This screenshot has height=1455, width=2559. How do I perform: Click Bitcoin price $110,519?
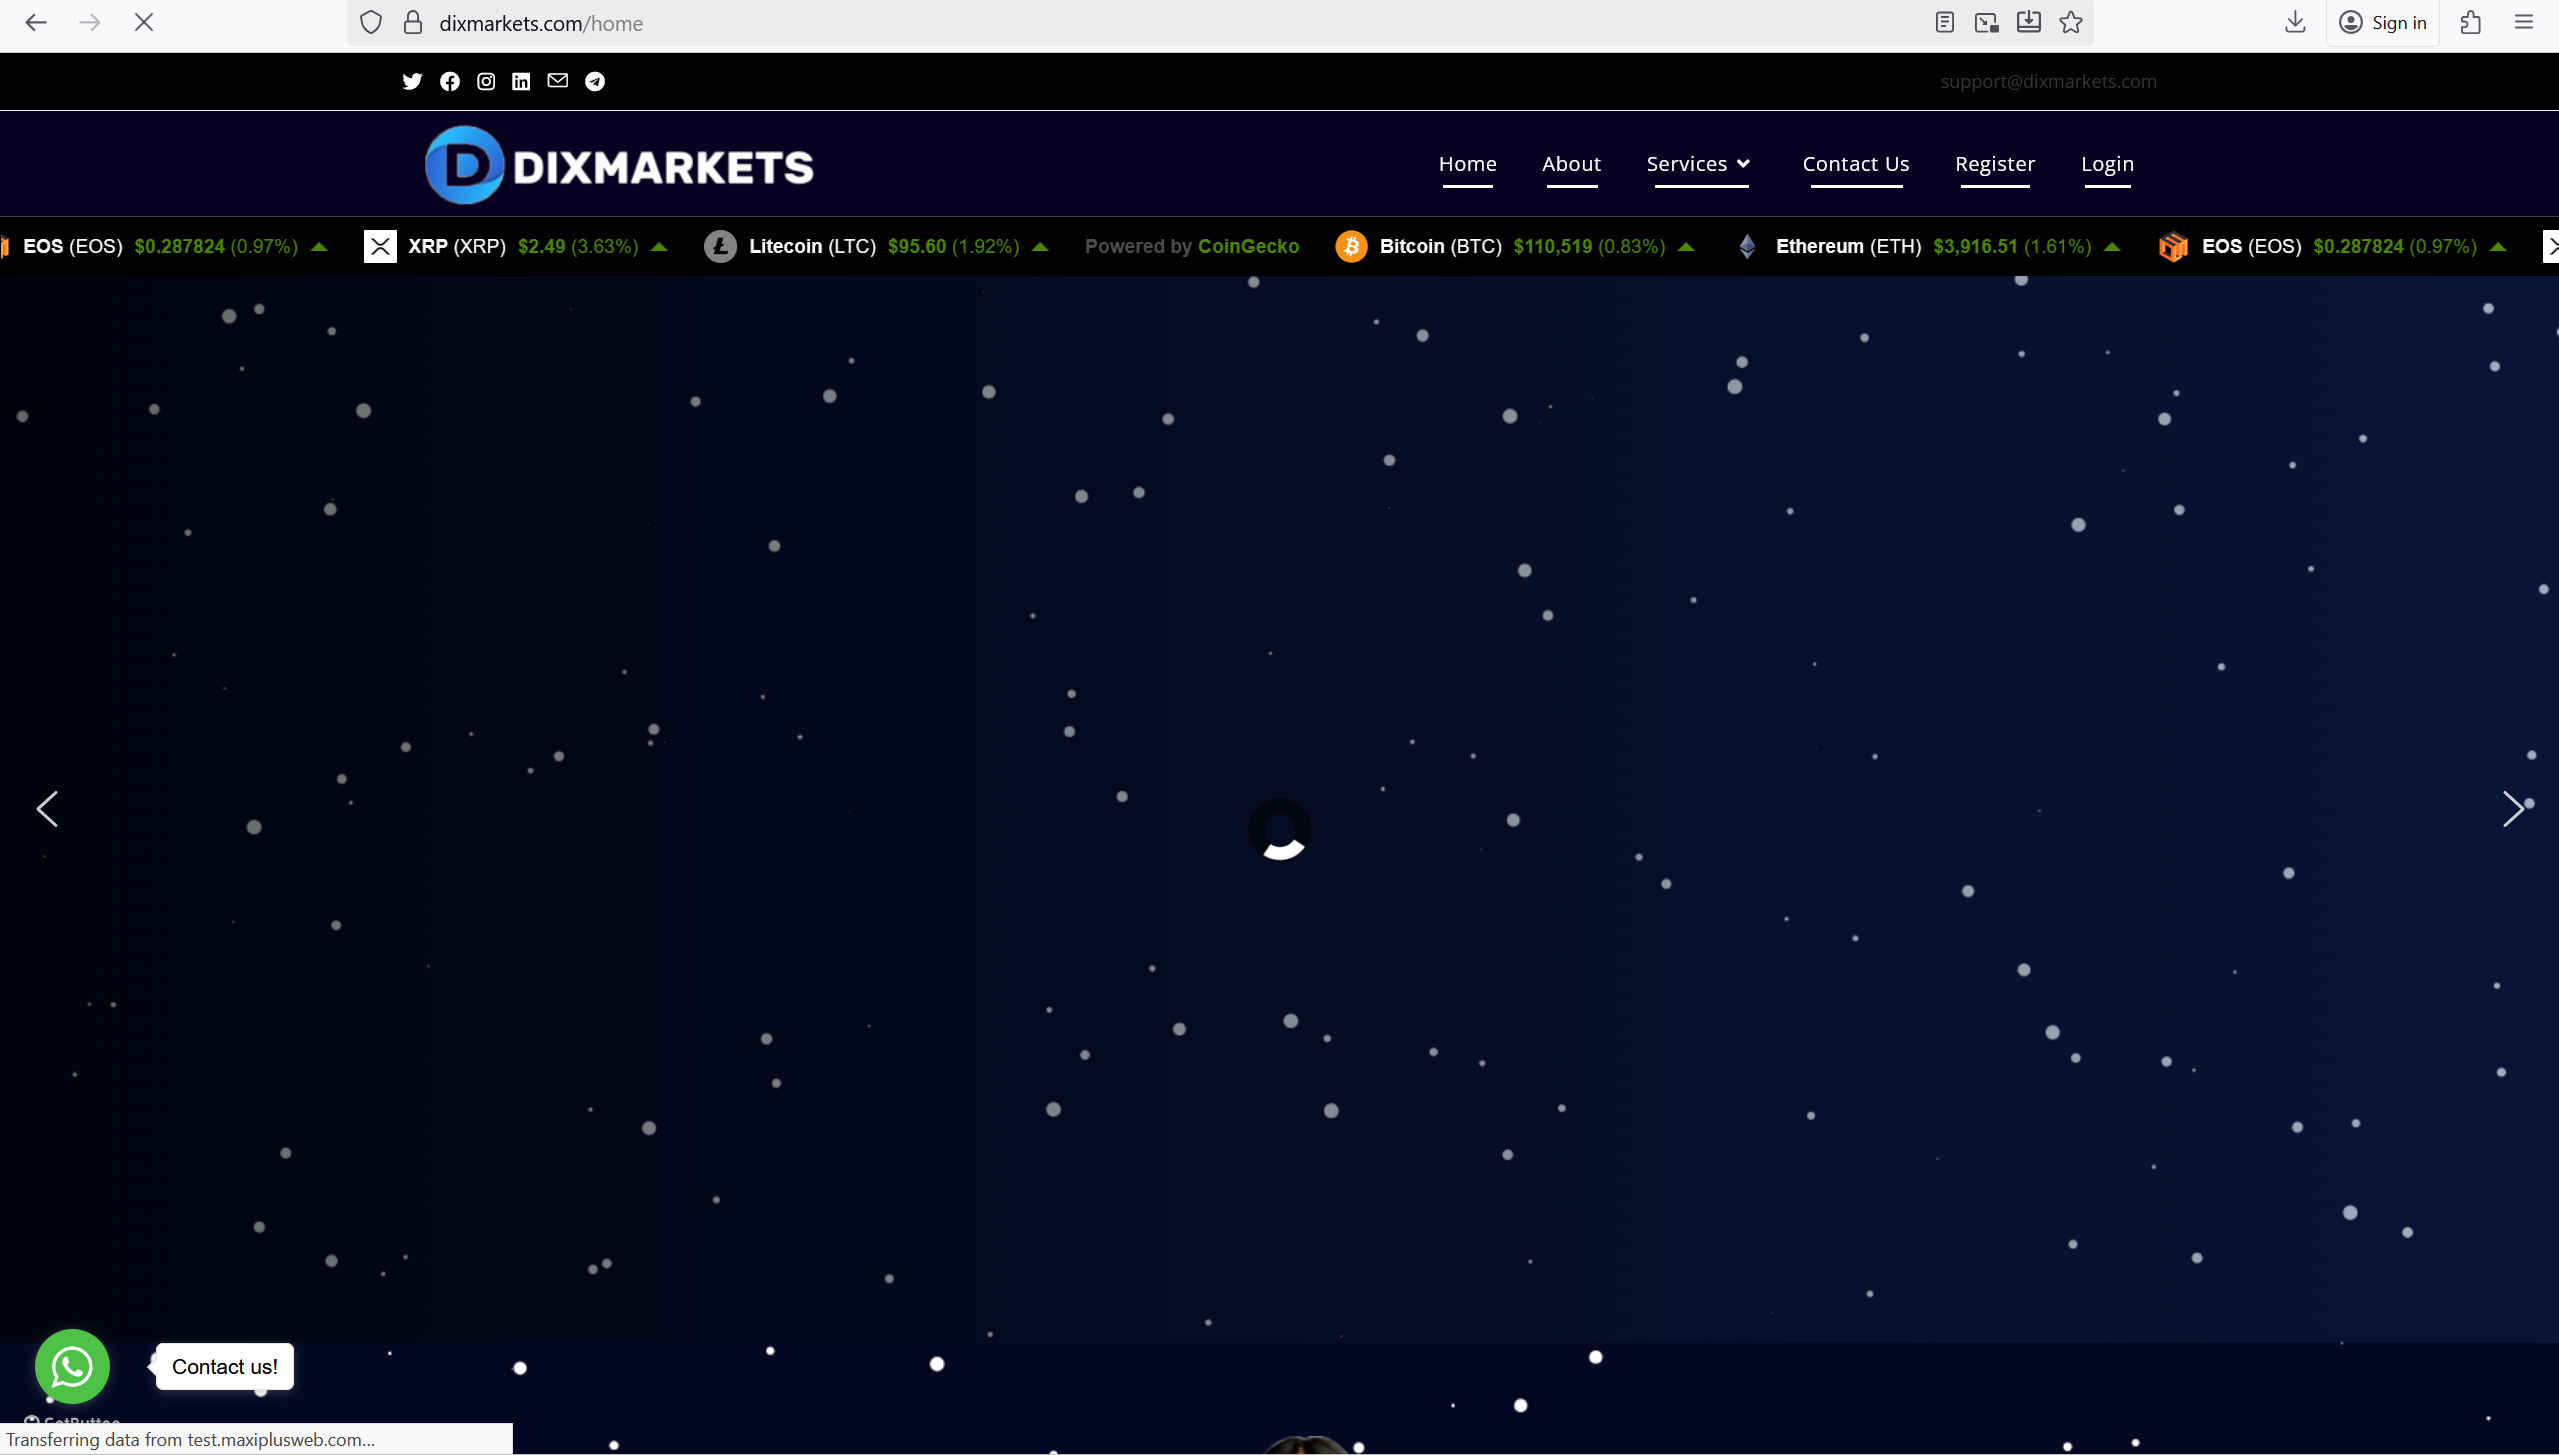point(1552,246)
